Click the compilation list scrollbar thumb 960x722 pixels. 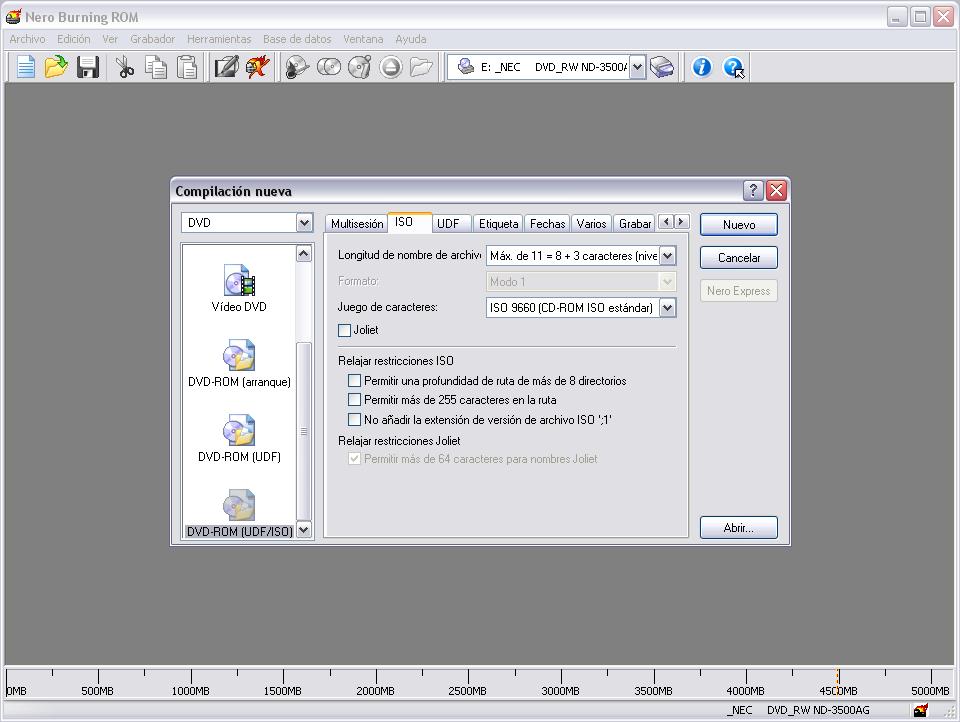coord(304,431)
